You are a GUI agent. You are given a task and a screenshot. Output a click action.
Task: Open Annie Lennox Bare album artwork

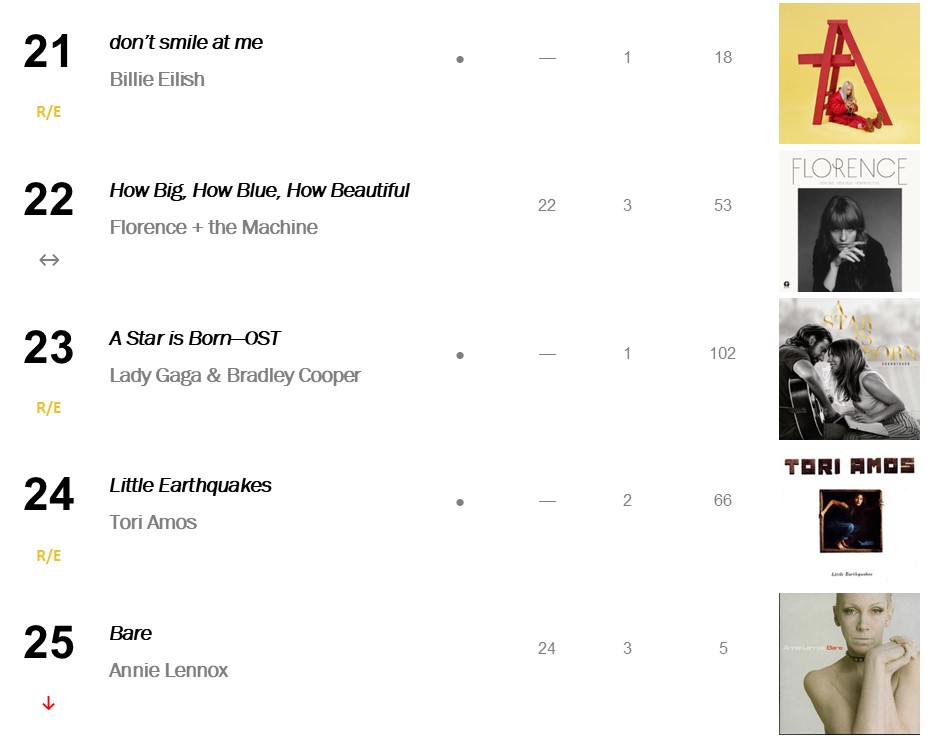click(849, 663)
